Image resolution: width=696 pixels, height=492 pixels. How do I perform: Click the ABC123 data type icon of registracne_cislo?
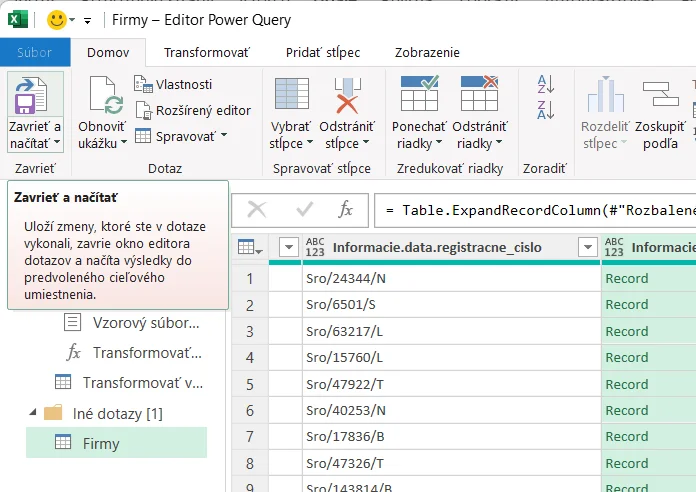[315, 247]
